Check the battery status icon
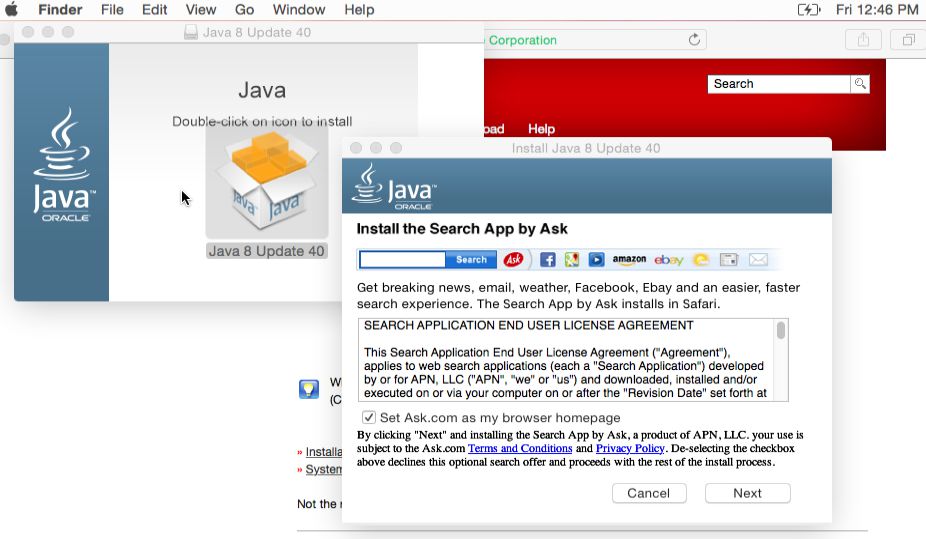 click(x=809, y=9)
